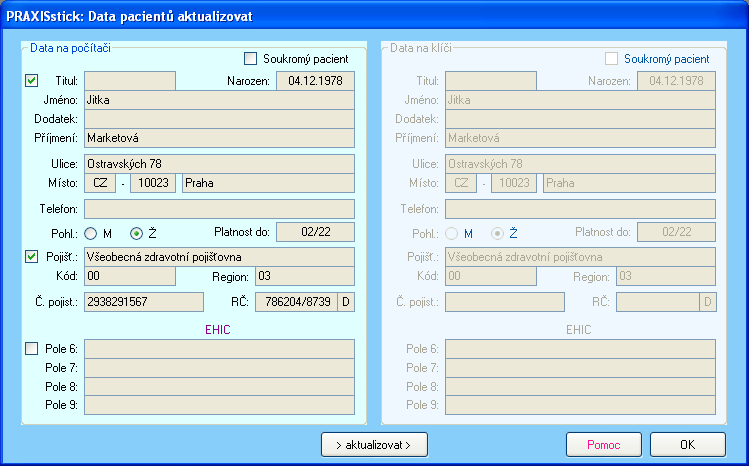Open Pomoc help button
Image resolution: width=749 pixels, height=466 pixels.
603,443
